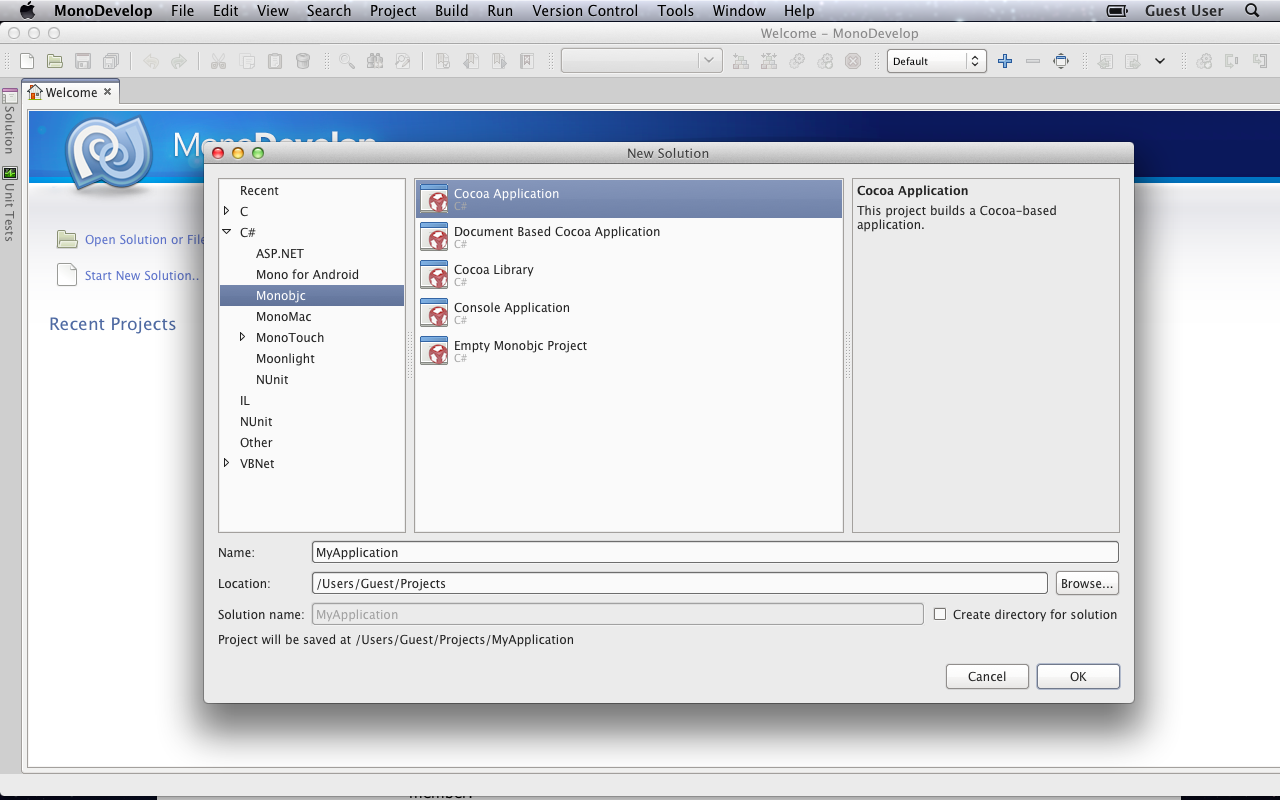
Task: Select the Cocoa Application template icon
Action: click(x=434, y=199)
